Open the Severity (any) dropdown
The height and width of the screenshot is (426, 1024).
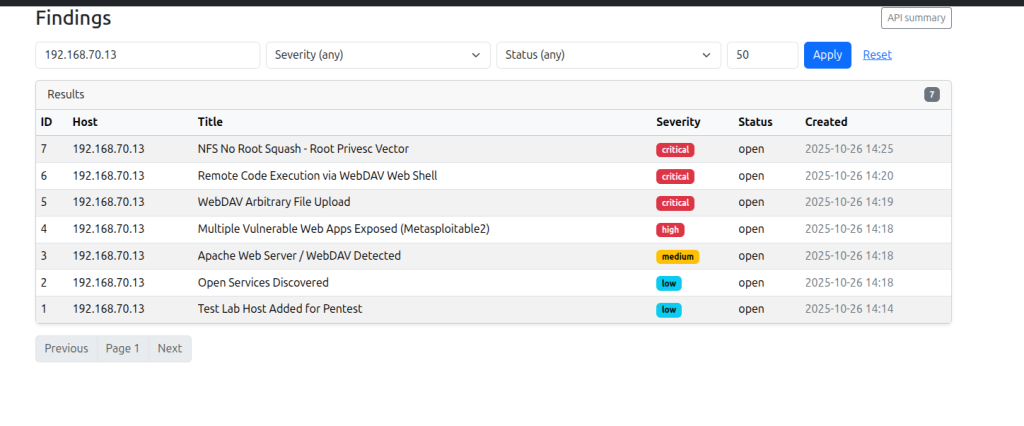[378, 55]
